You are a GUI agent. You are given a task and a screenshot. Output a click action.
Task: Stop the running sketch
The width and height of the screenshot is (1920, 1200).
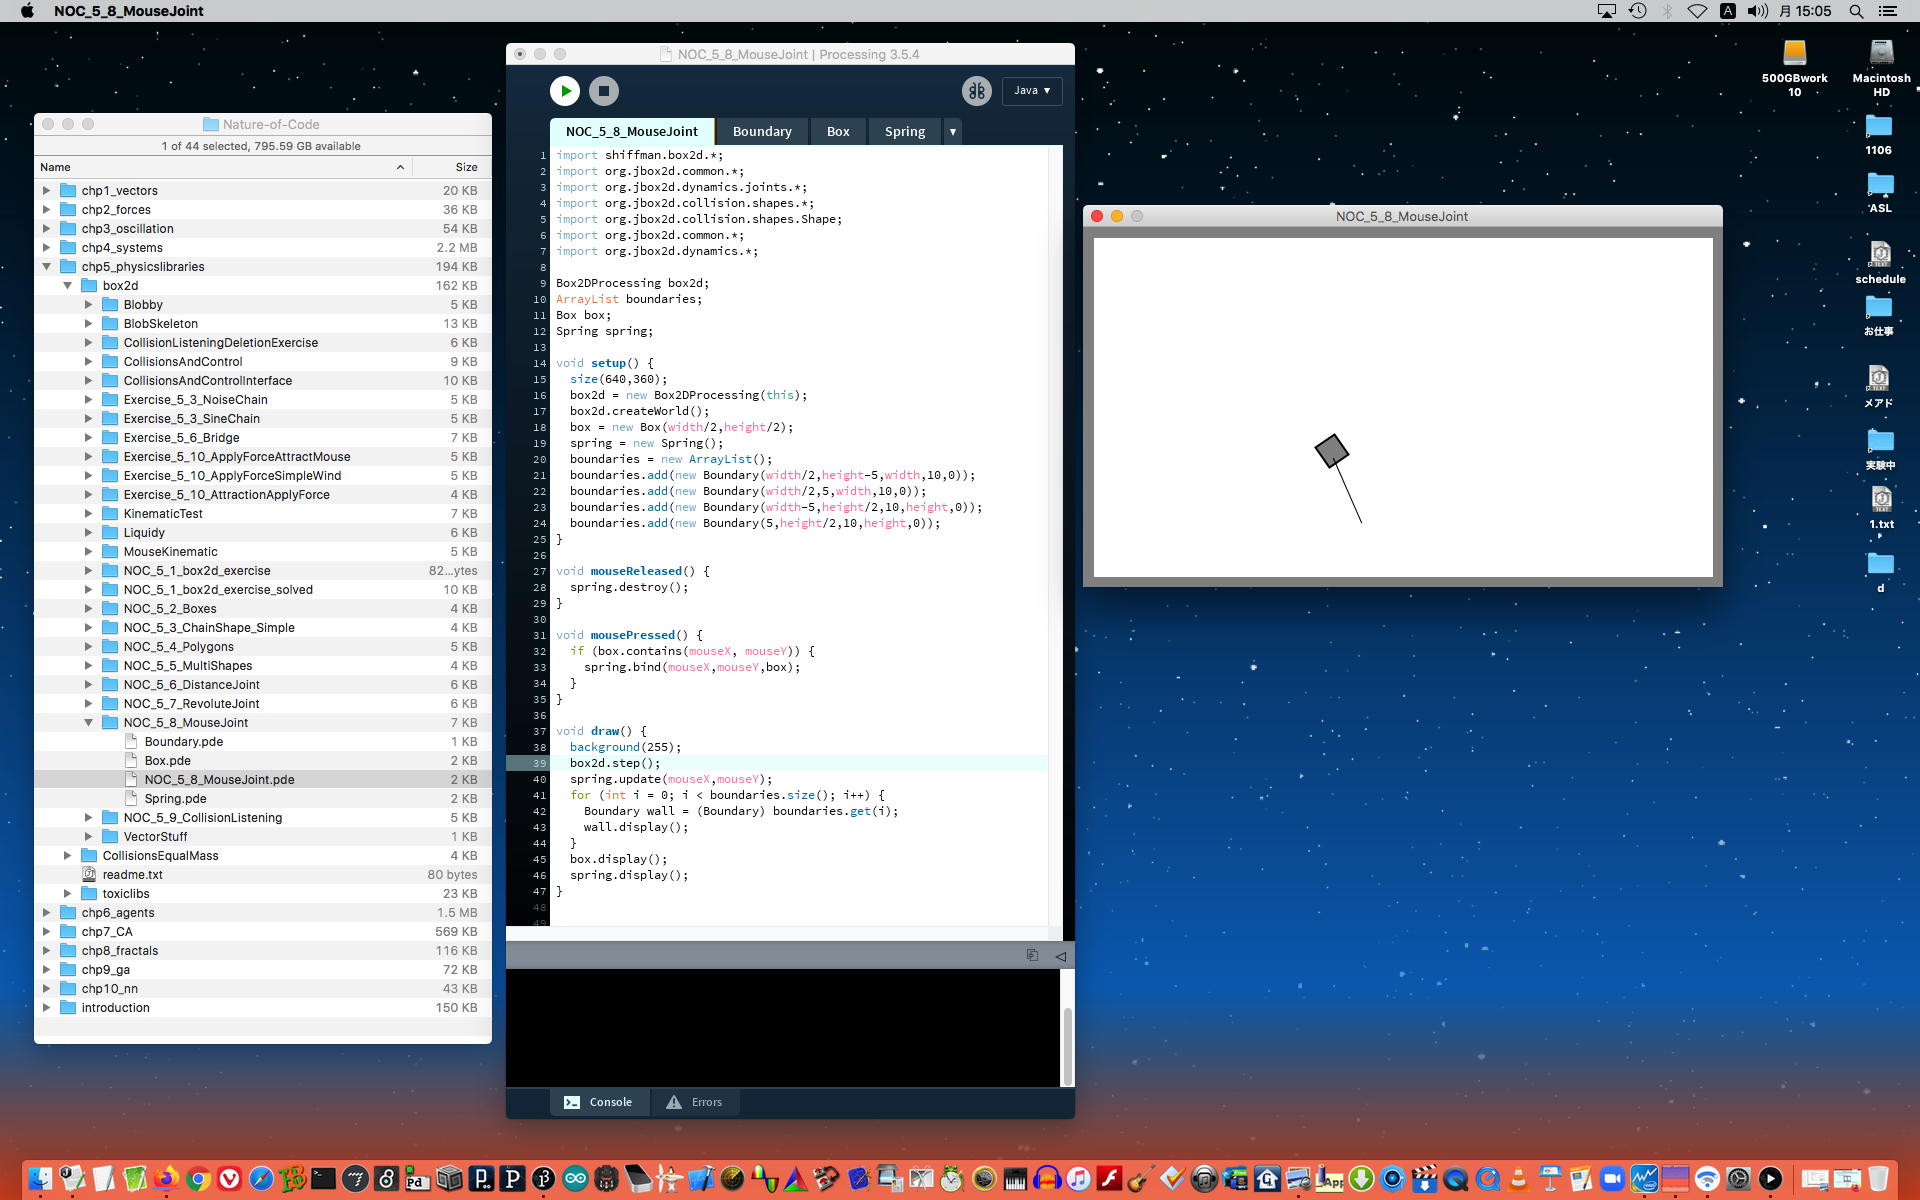tap(603, 91)
